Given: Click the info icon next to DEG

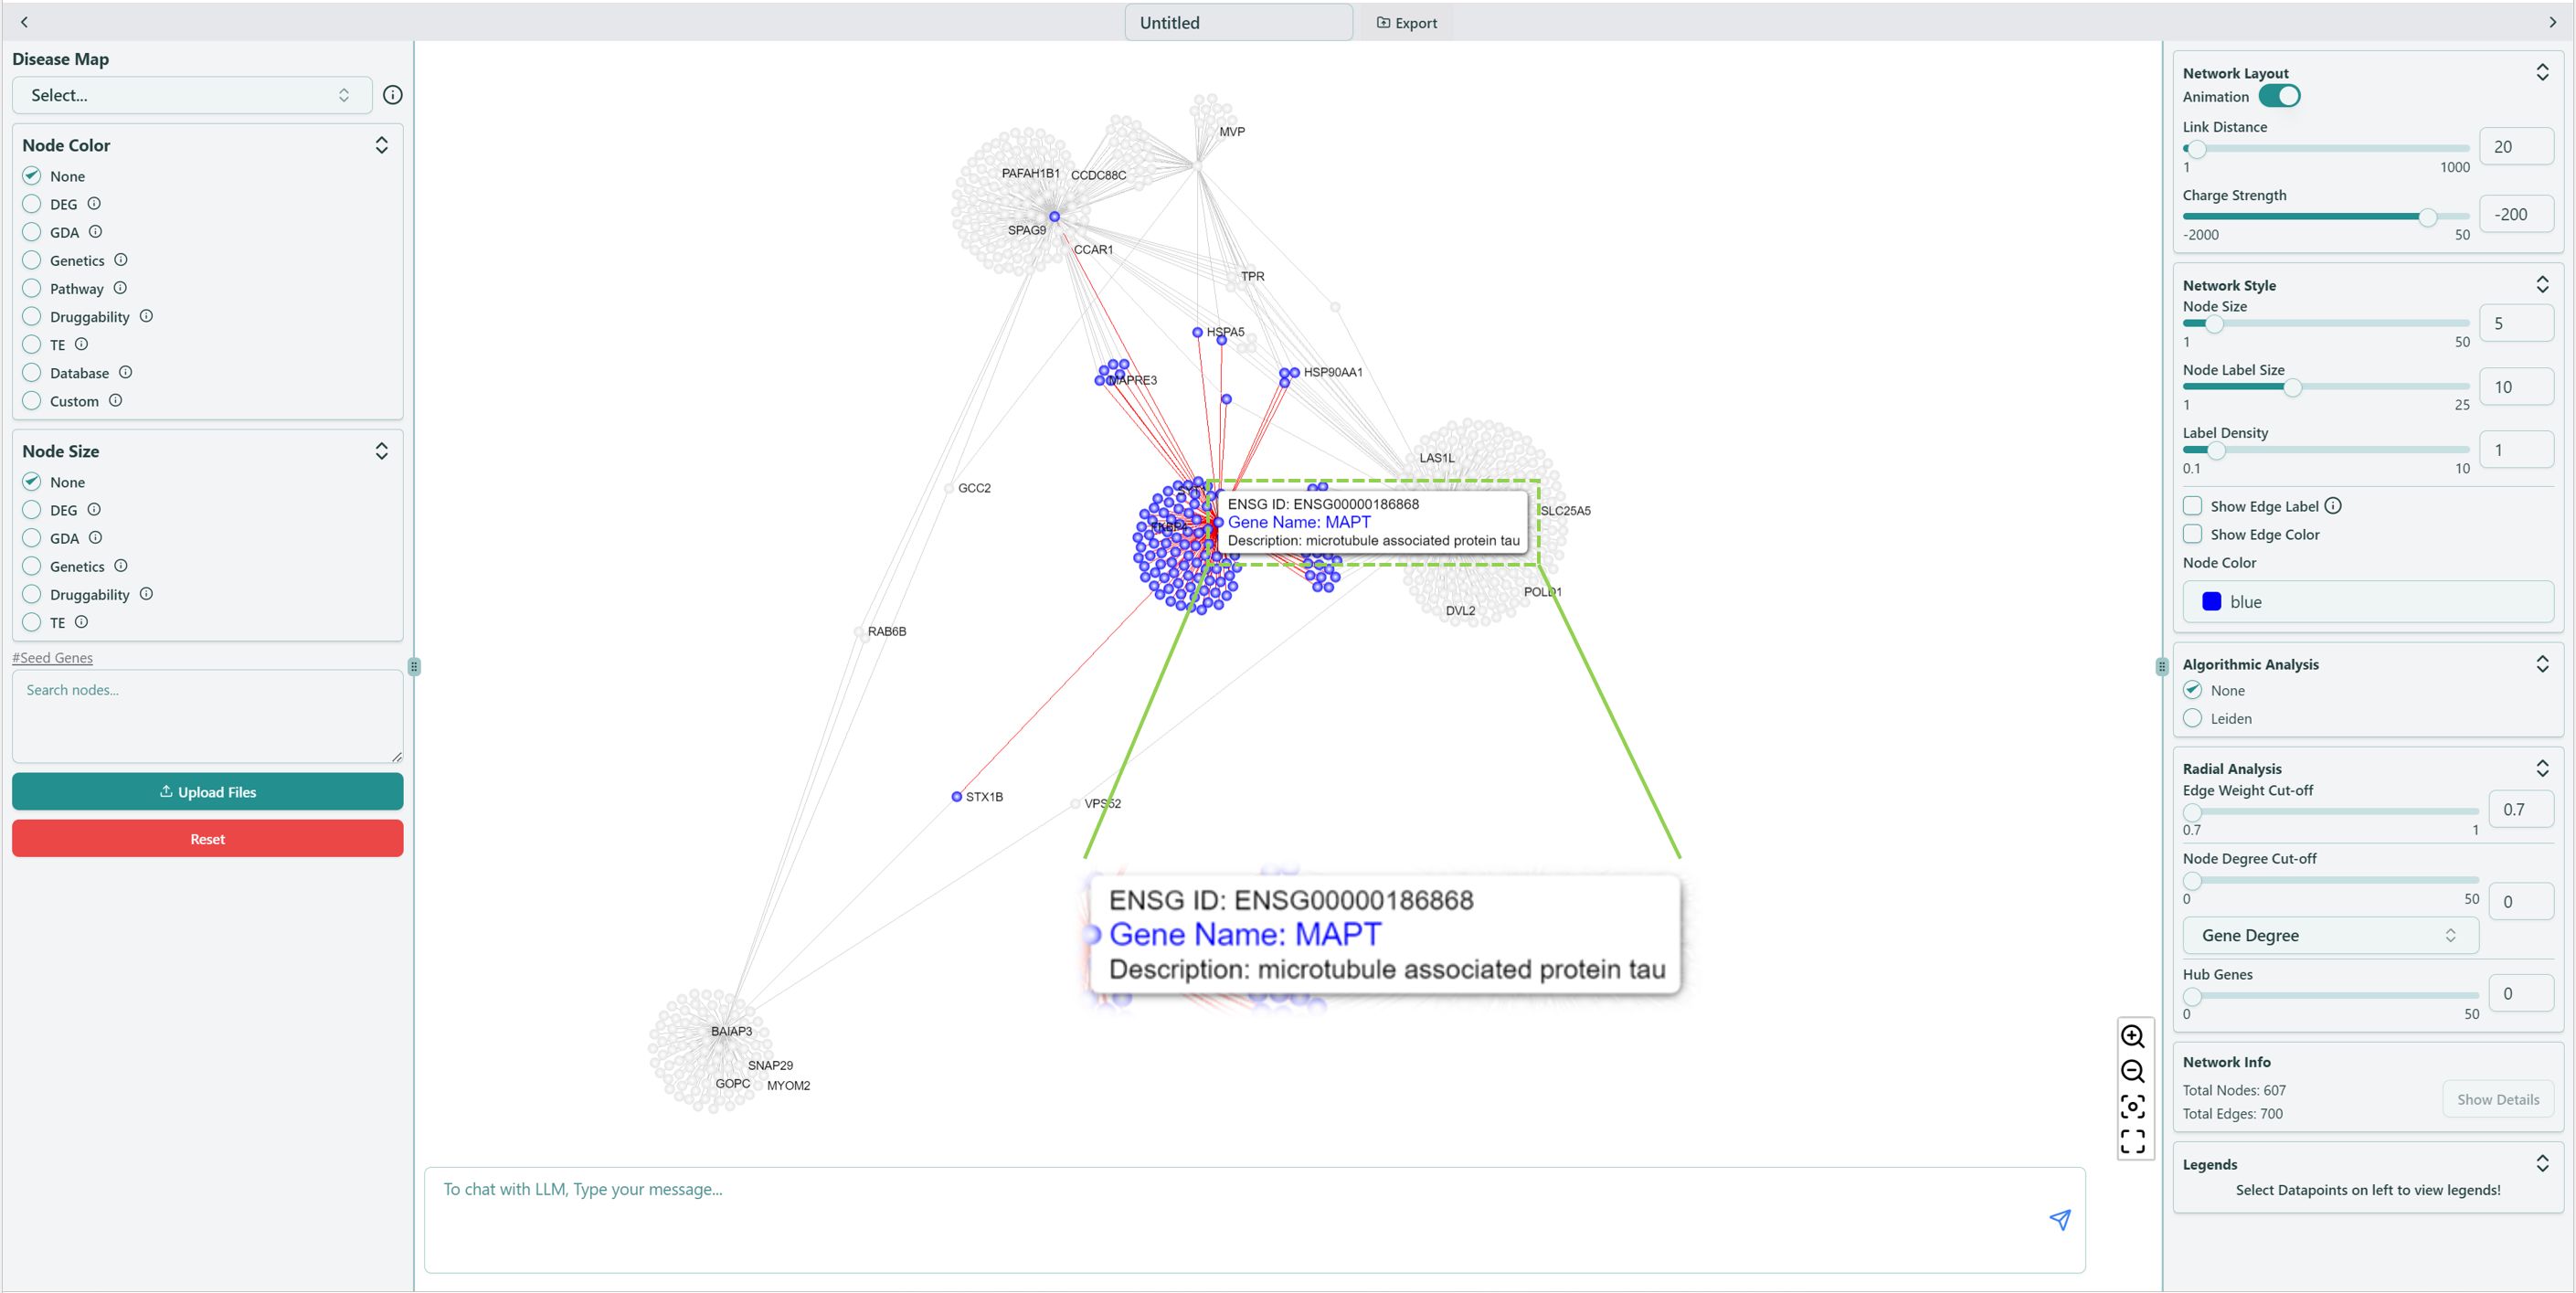Looking at the screenshot, I should [93, 203].
